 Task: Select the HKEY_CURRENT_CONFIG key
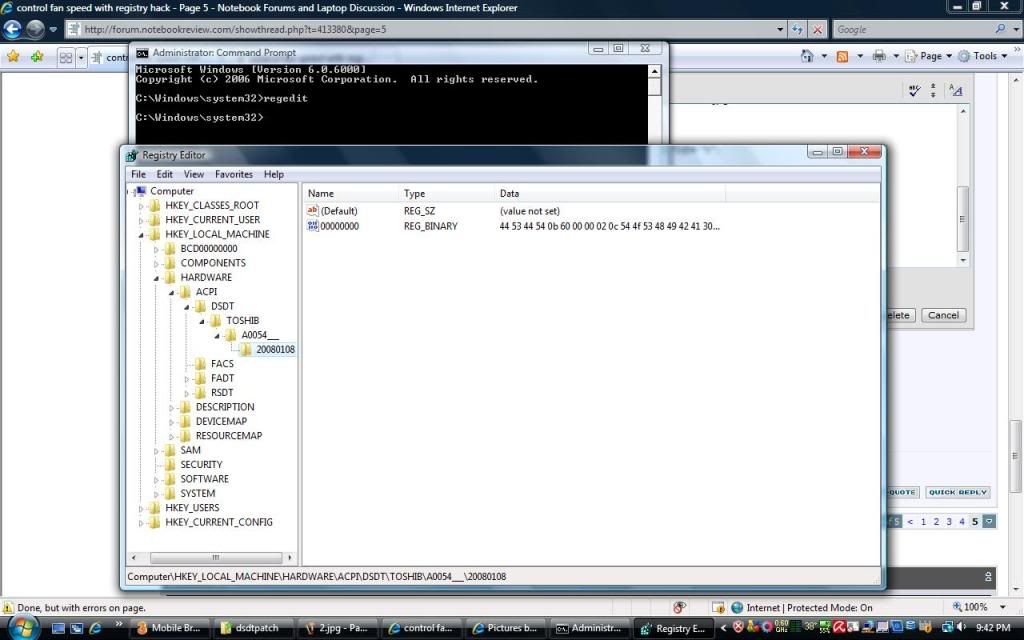(x=219, y=522)
